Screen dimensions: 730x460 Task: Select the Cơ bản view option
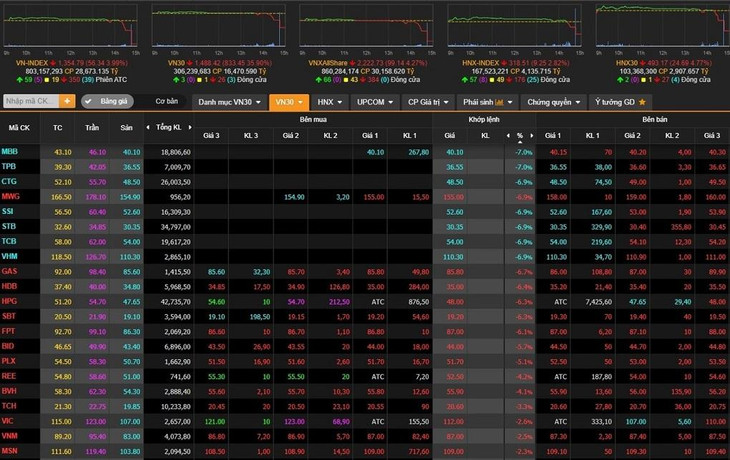click(166, 101)
